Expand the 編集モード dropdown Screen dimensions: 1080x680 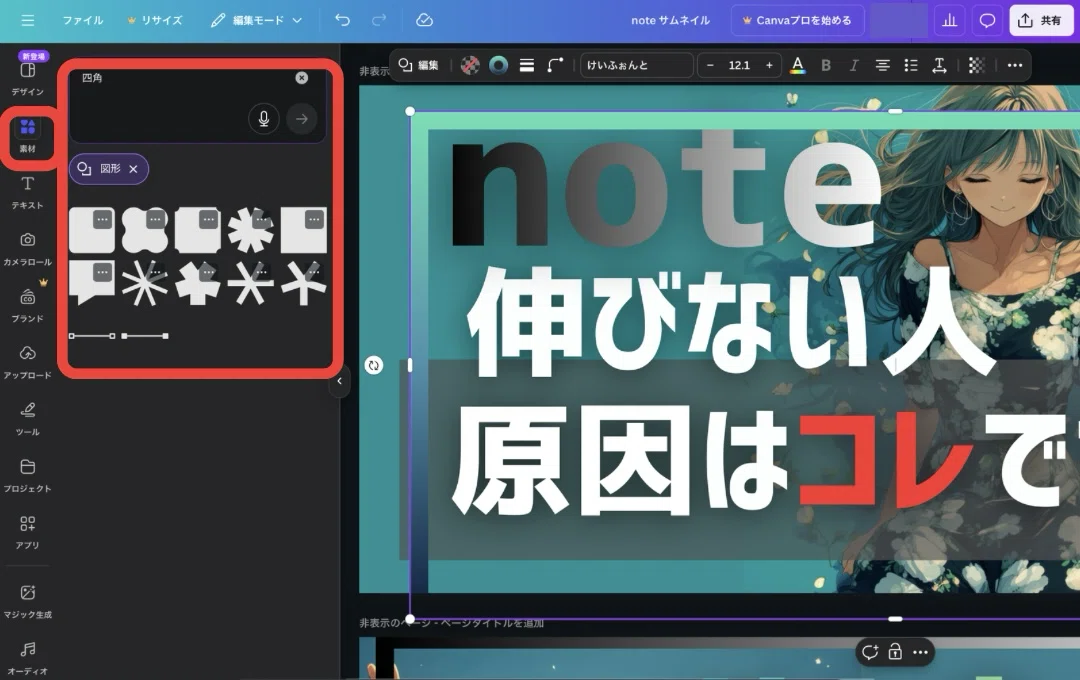256,21
